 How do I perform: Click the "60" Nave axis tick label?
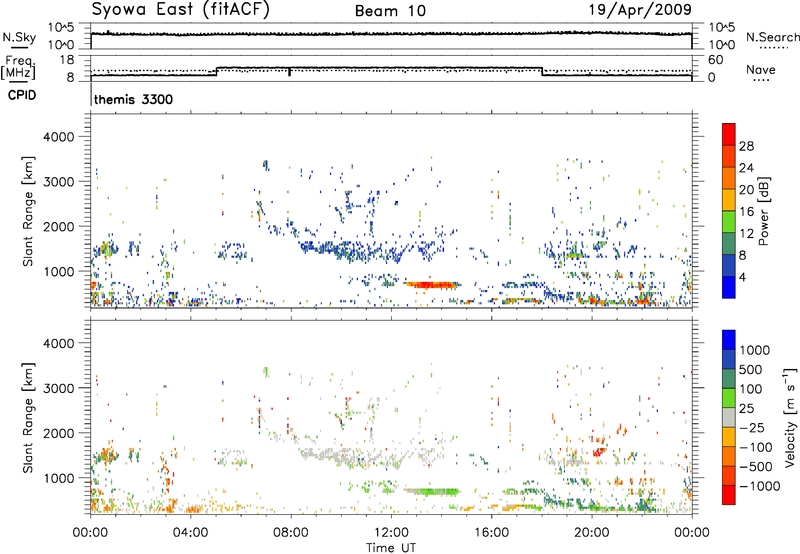pos(715,60)
